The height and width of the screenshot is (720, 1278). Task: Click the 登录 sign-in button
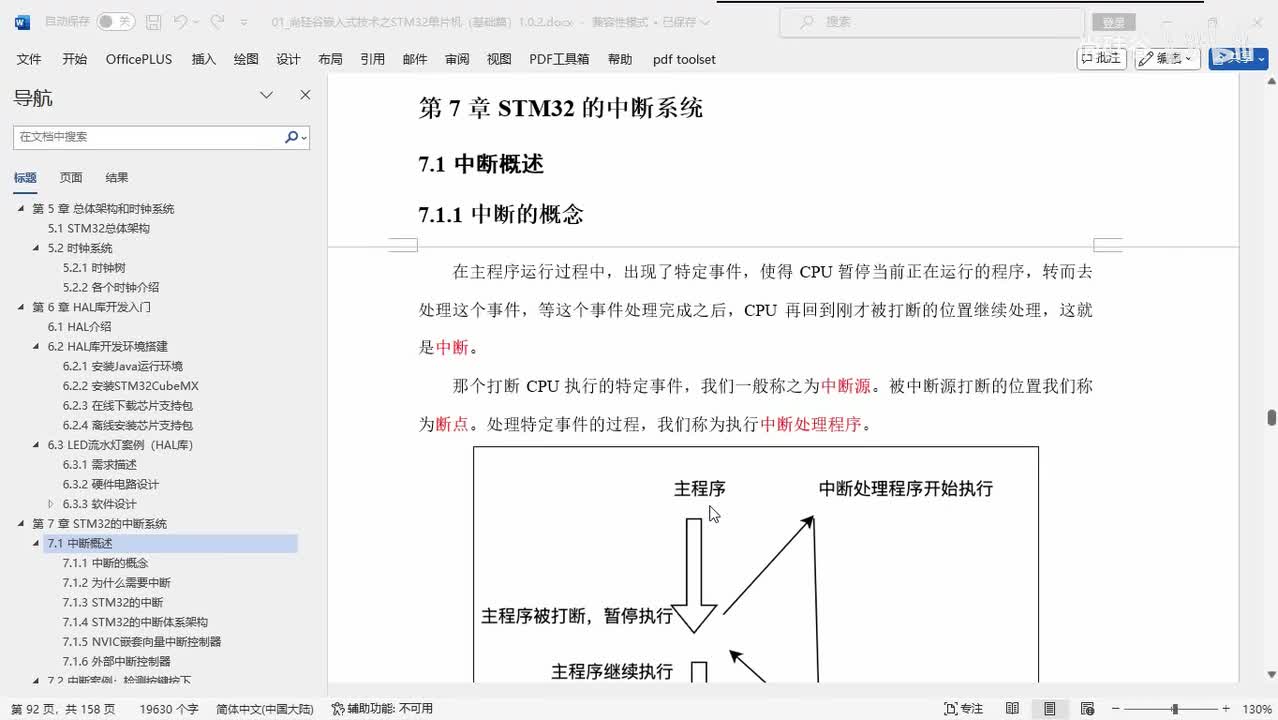pos(1114,22)
